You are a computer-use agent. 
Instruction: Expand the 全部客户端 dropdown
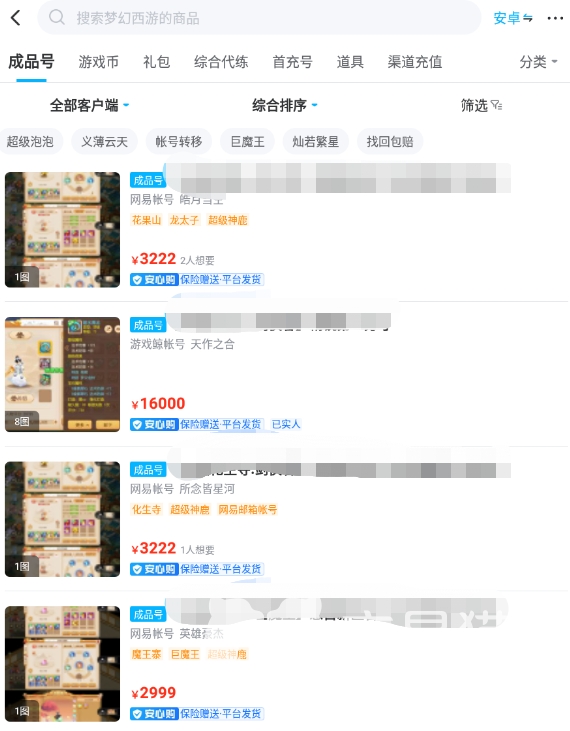click(89, 105)
